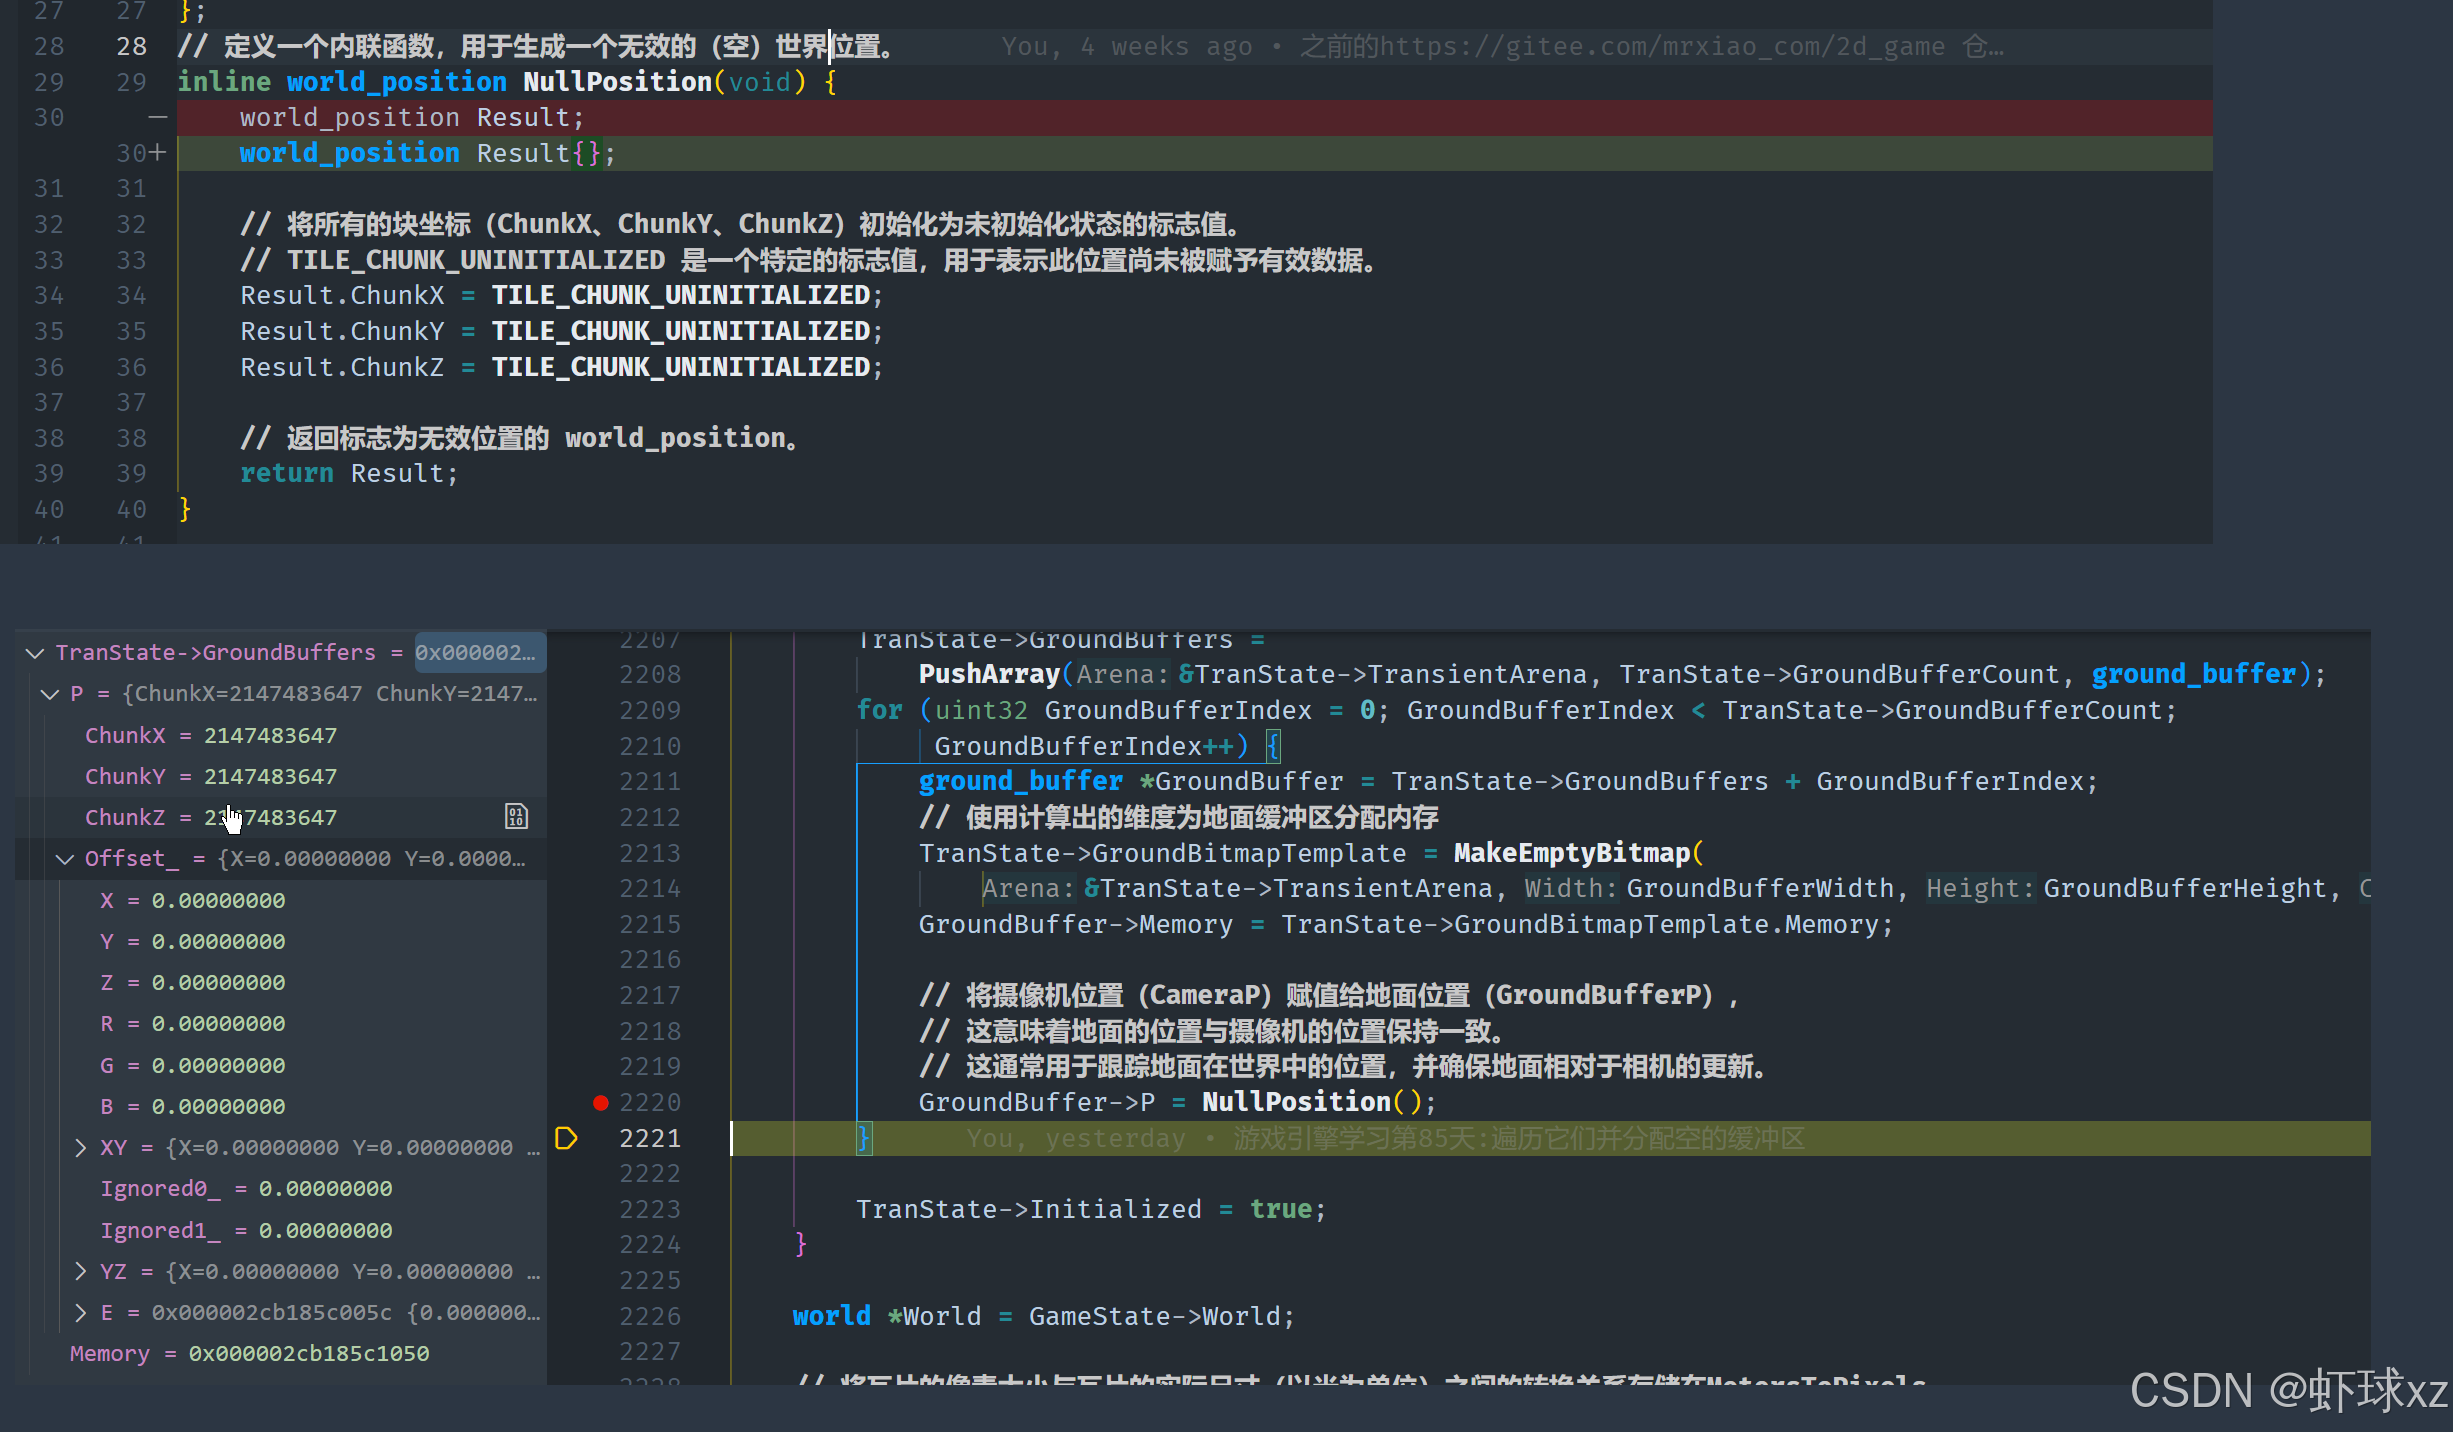Select the Y = 0.00000000 row
This screenshot has height=1432, width=2453.
(282, 942)
